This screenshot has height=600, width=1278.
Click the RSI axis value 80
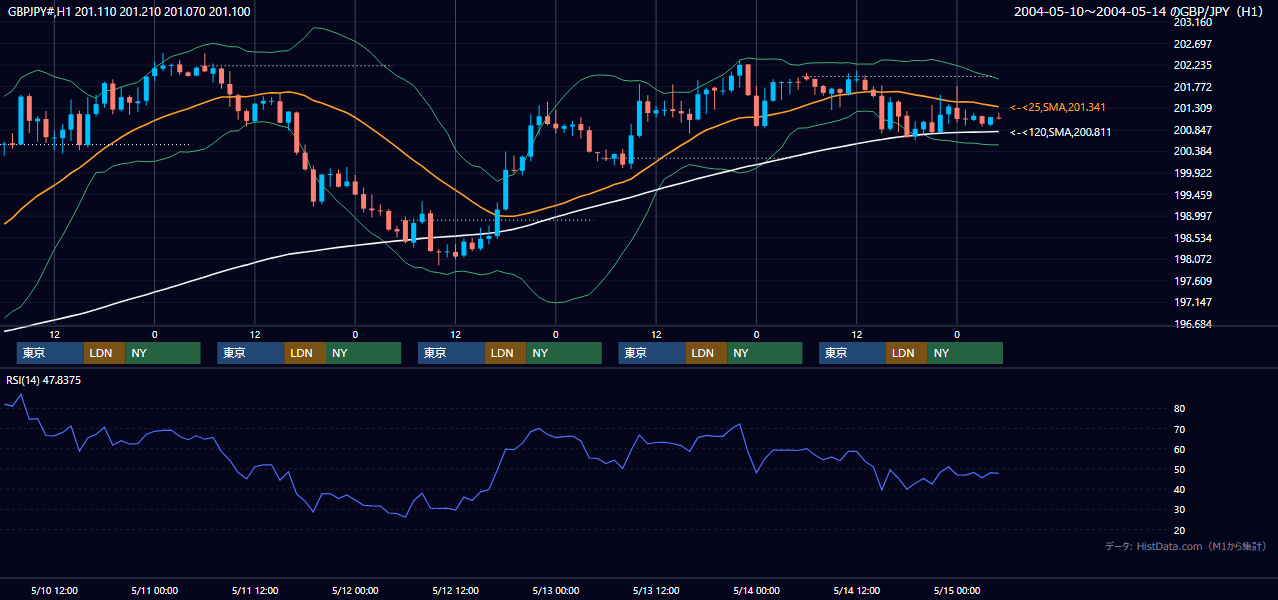(x=1180, y=409)
